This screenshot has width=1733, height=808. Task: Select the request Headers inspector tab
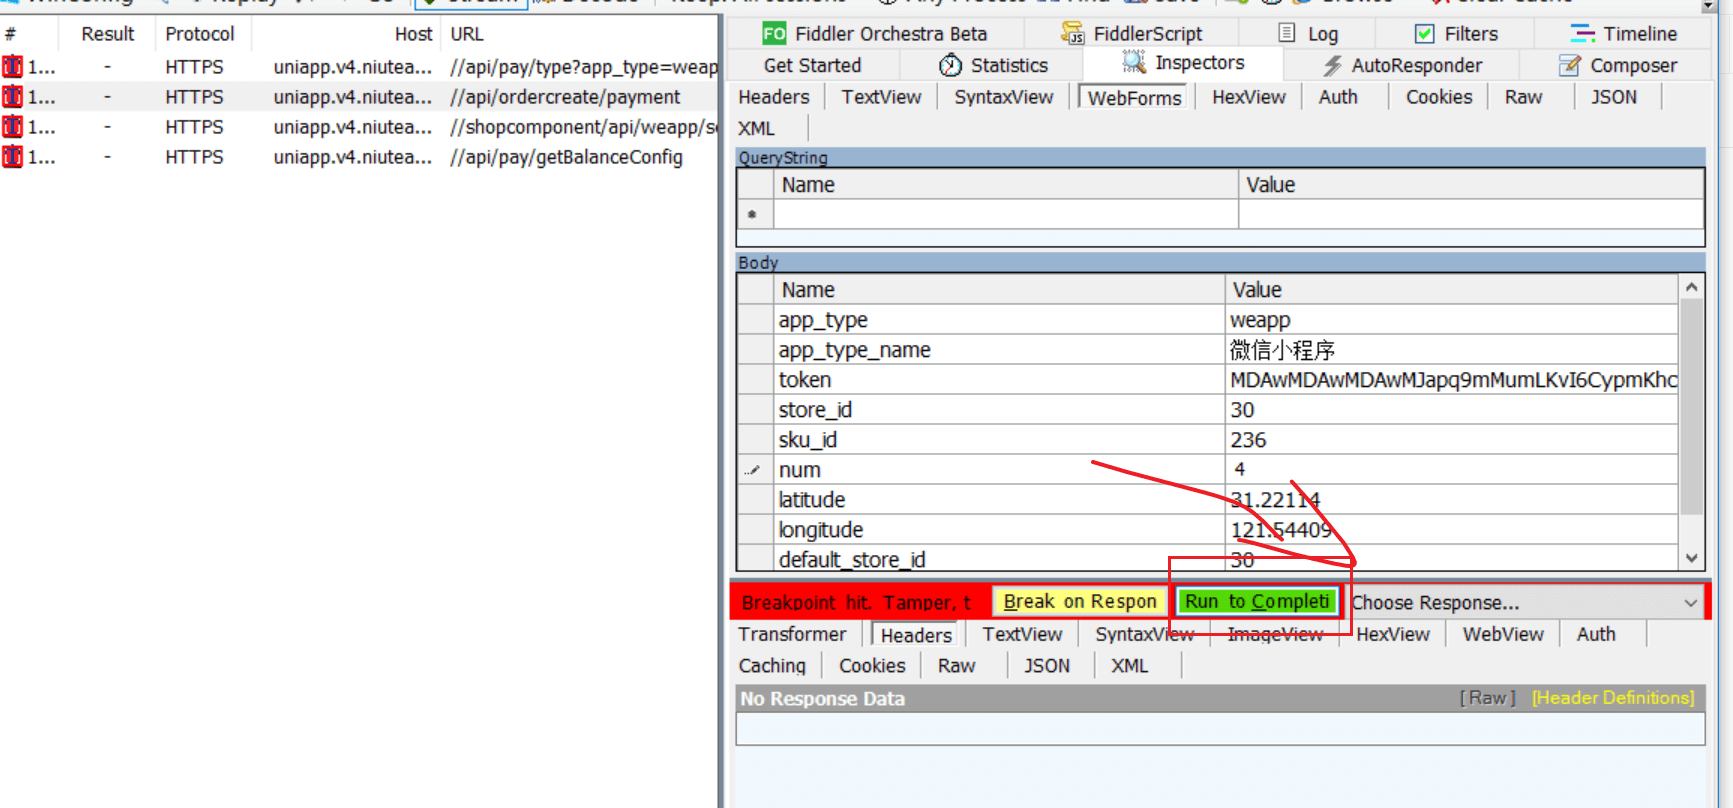pyautogui.click(x=774, y=97)
